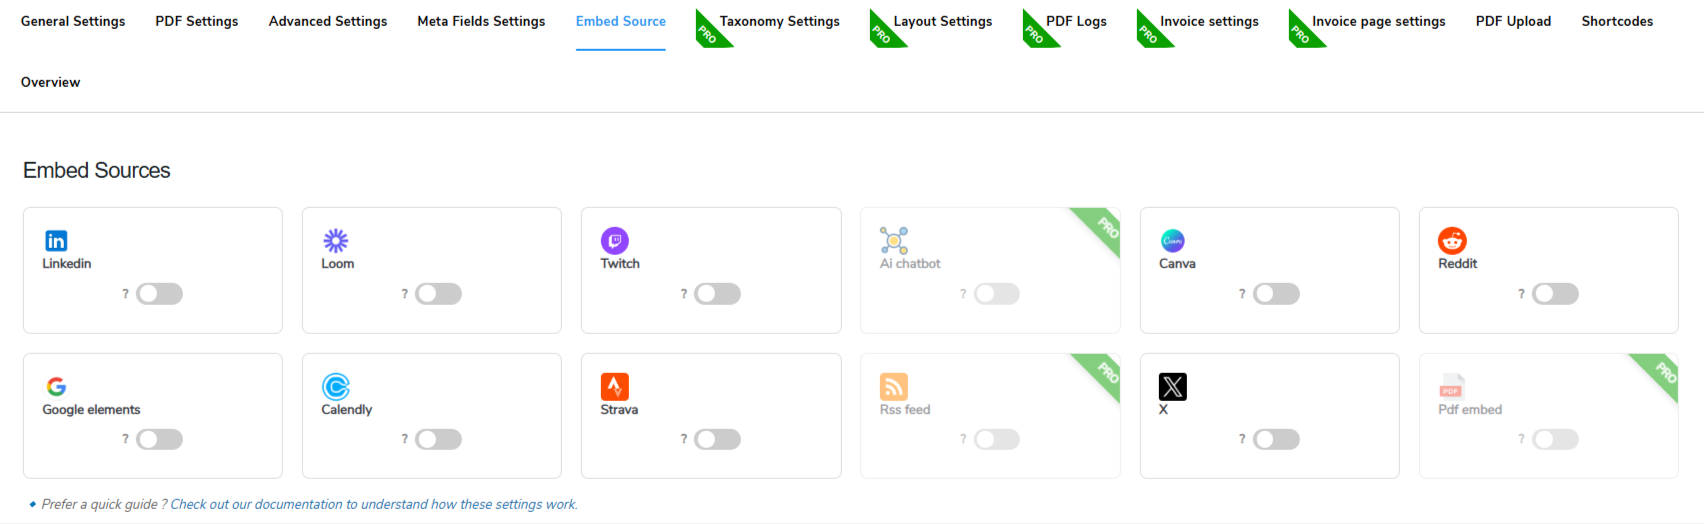Turn on the Twitch embed switch

pyautogui.click(x=717, y=294)
